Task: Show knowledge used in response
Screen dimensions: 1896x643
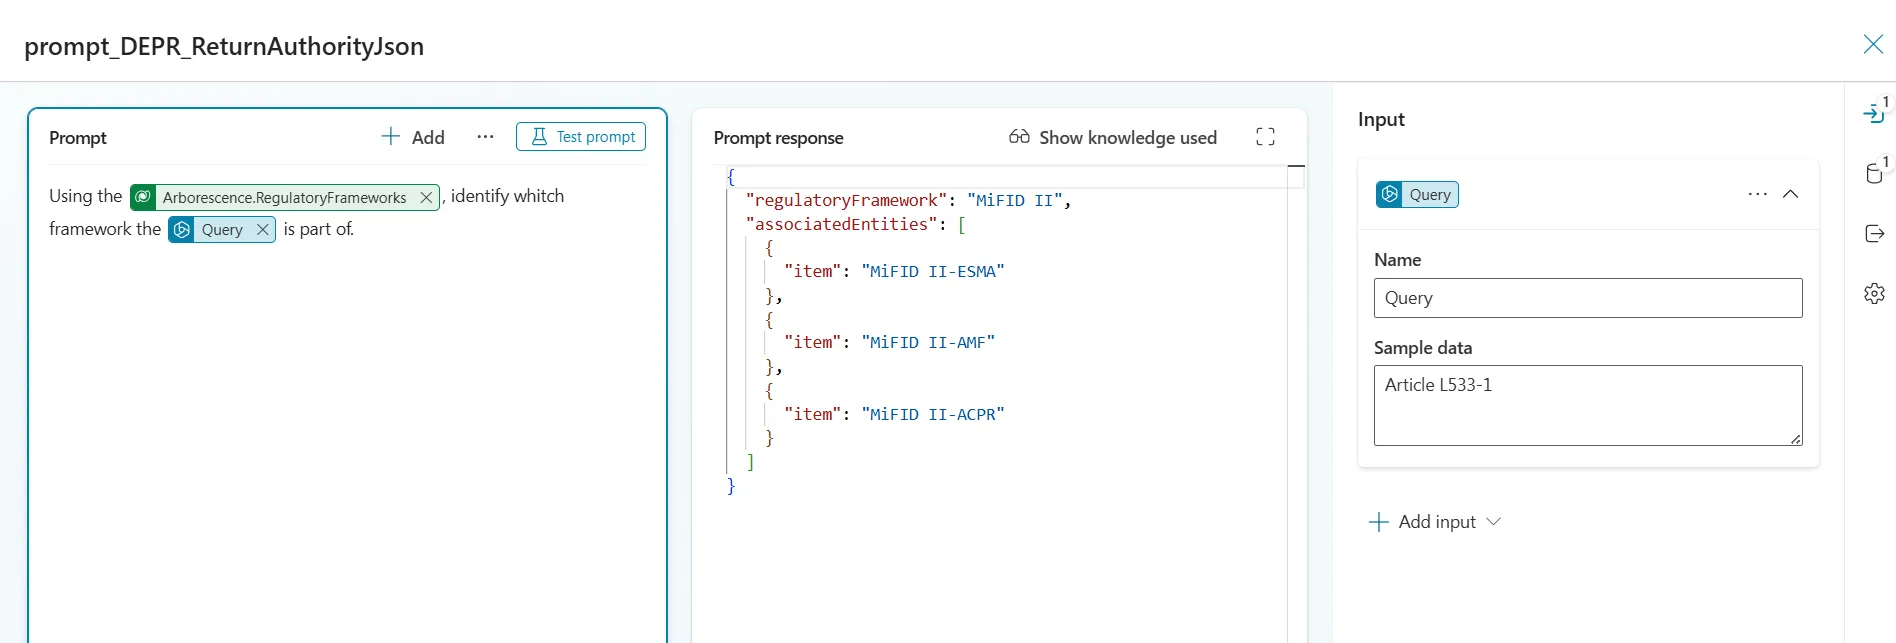Action: pos(1113,137)
